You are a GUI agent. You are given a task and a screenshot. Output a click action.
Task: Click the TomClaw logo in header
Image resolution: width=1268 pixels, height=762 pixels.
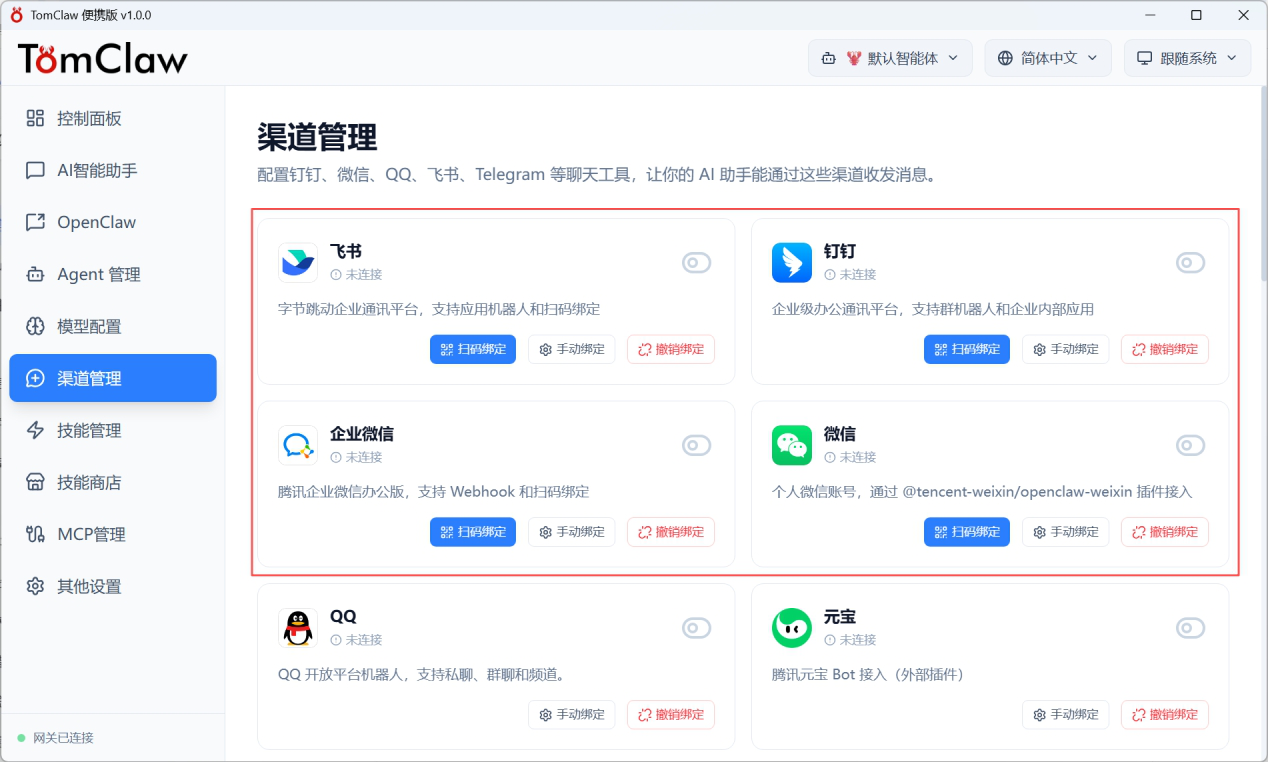[102, 59]
